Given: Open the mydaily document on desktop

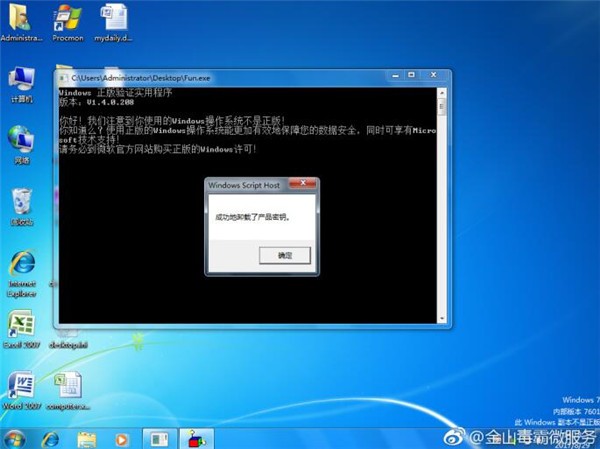Looking at the screenshot, I should [x=114, y=22].
